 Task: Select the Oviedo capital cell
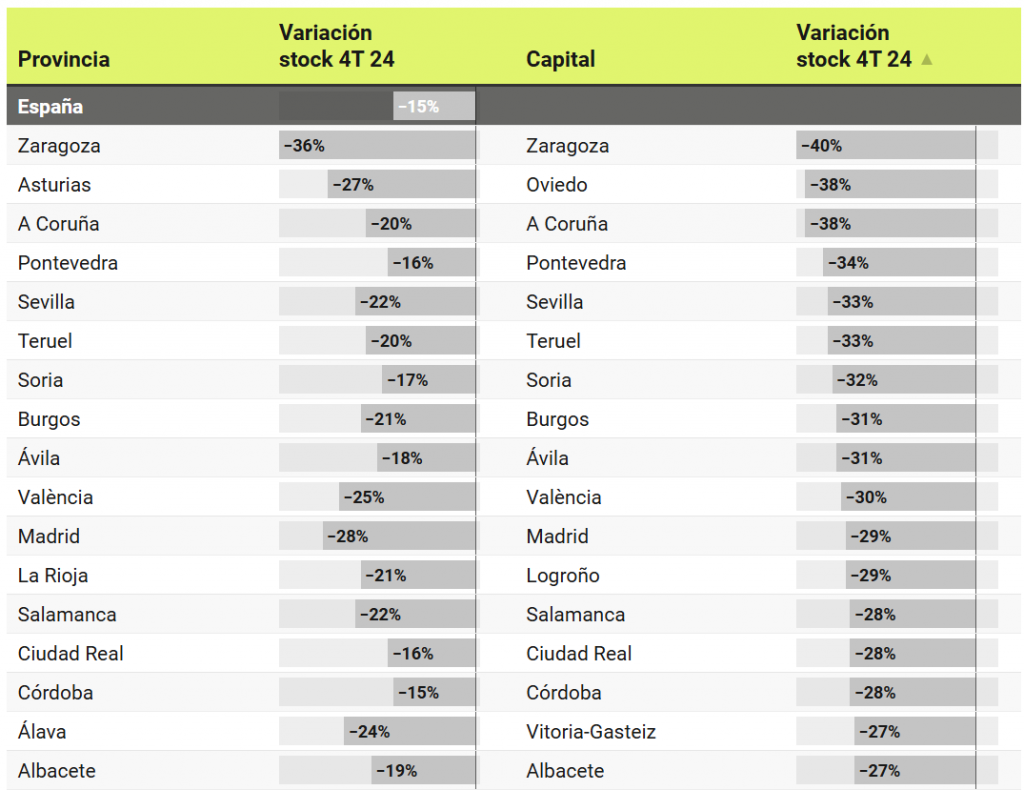click(557, 185)
